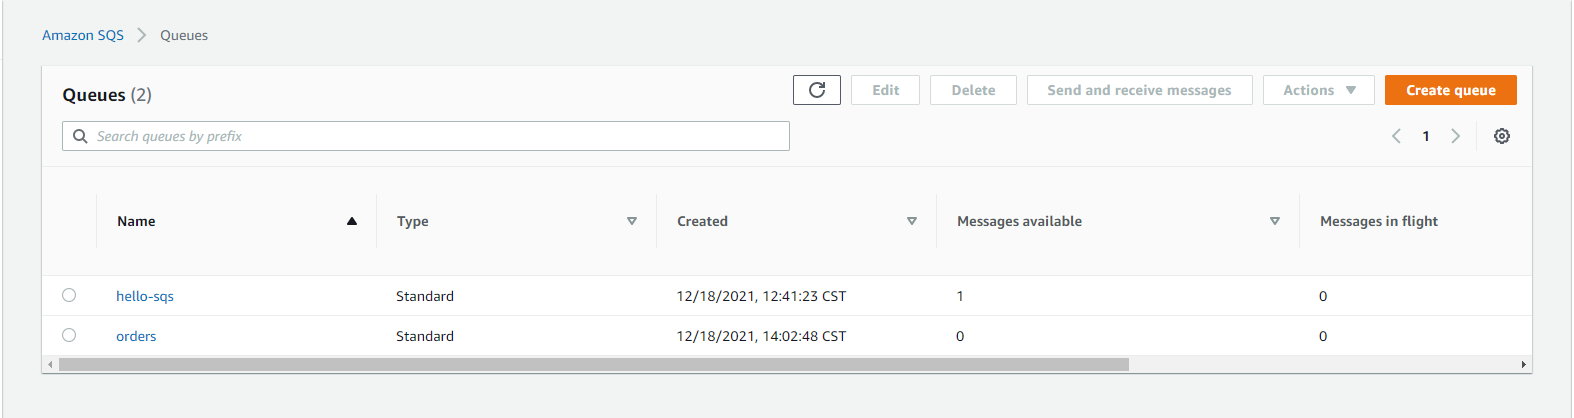The width and height of the screenshot is (1574, 418).
Task: Sort by Type column arrow
Action: [x=632, y=221]
